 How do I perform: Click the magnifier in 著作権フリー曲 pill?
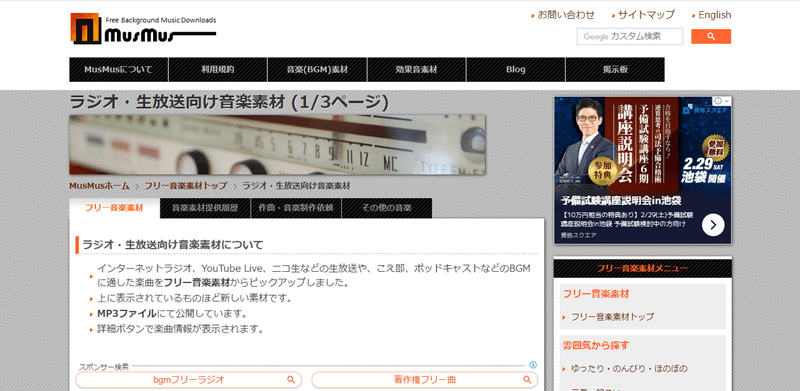click(x=527, y=380)
